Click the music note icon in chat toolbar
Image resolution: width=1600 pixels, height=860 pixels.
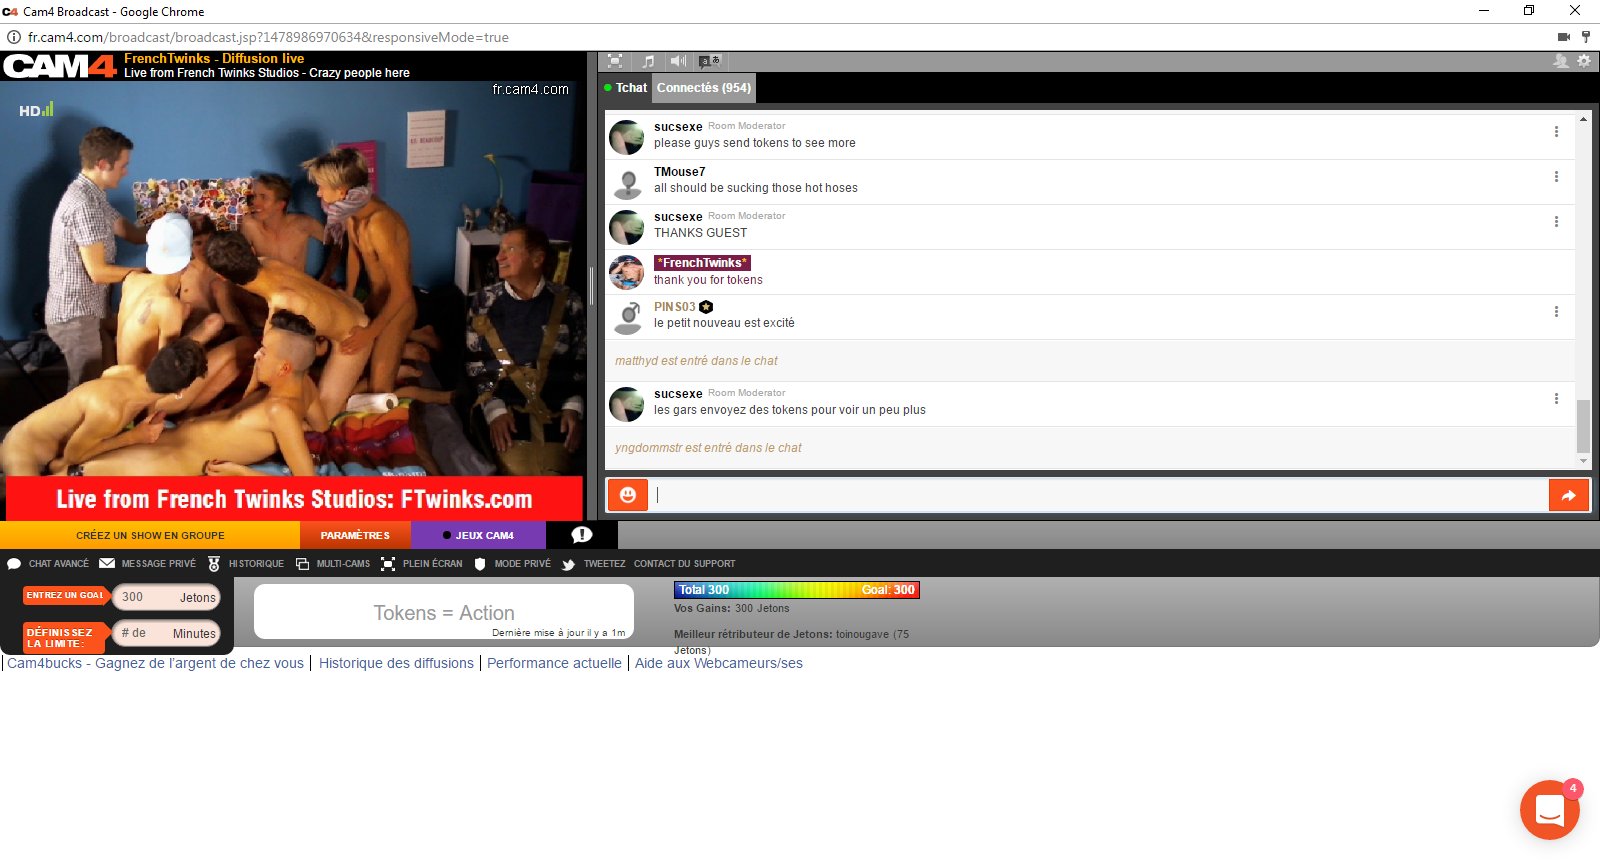(647, 61)
